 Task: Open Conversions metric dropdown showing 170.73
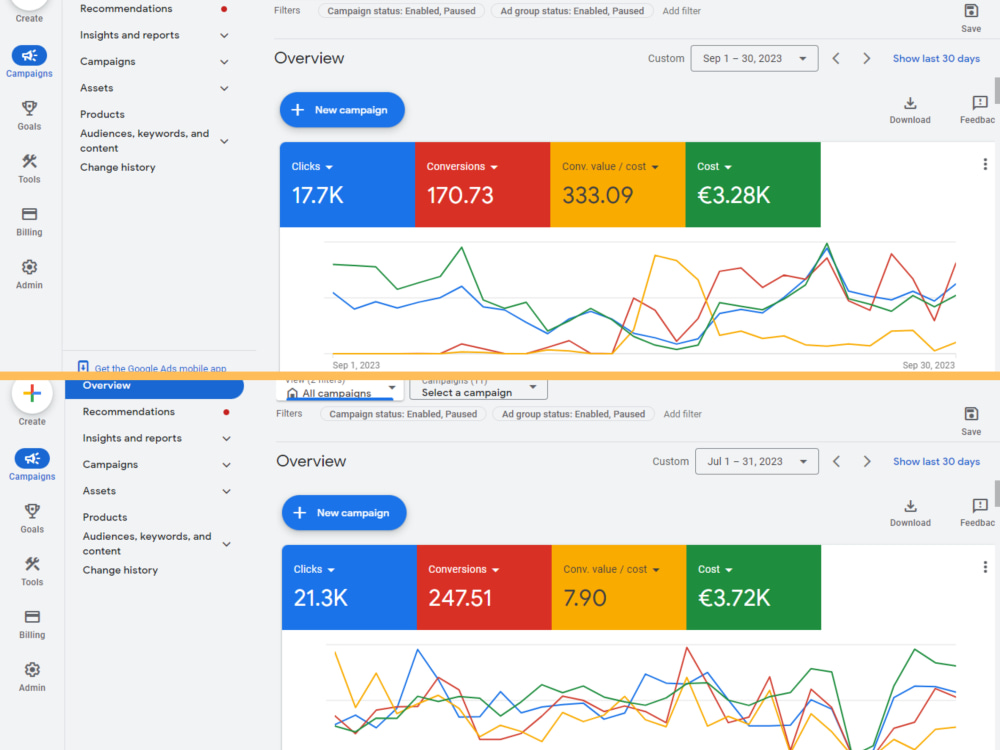462,166
